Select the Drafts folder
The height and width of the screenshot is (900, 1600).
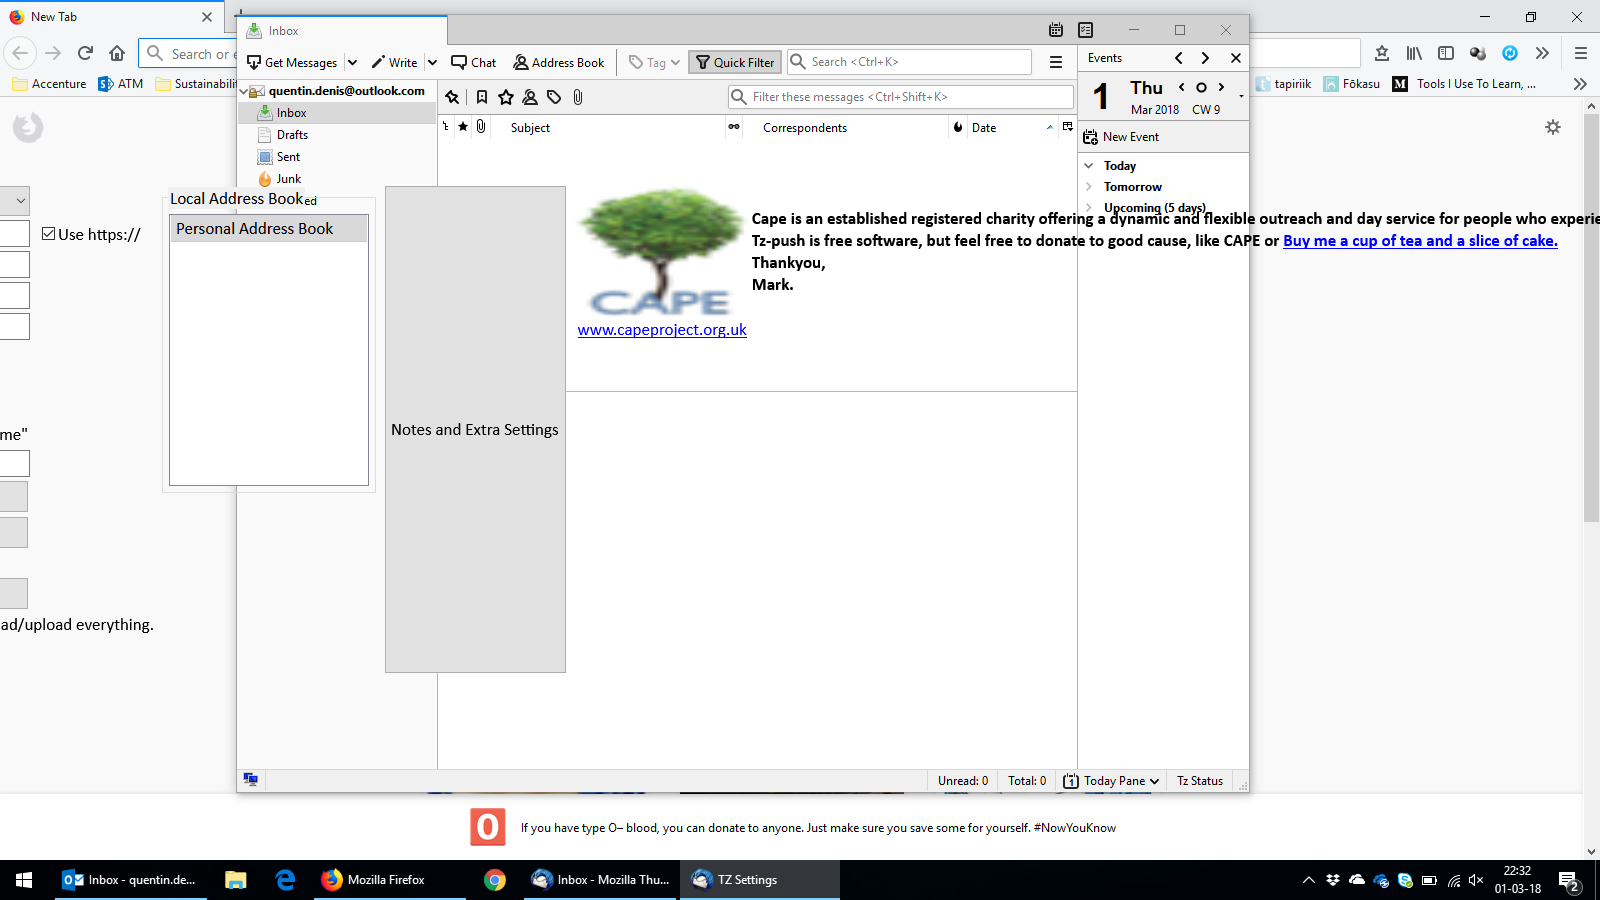point(292,135)
